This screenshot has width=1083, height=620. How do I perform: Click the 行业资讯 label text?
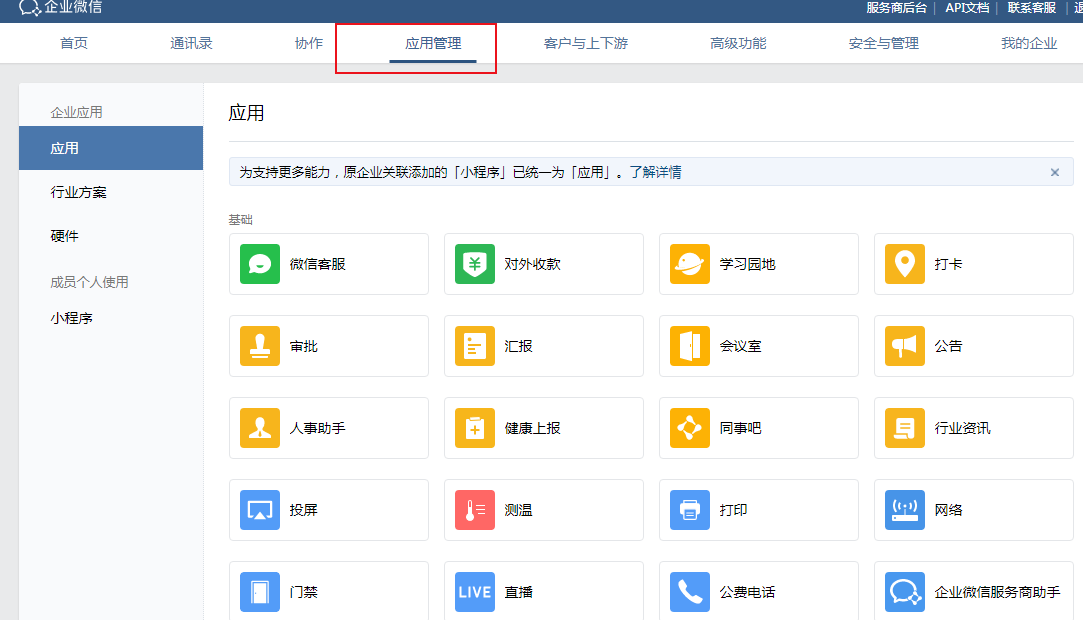click(x=962, y=428)
